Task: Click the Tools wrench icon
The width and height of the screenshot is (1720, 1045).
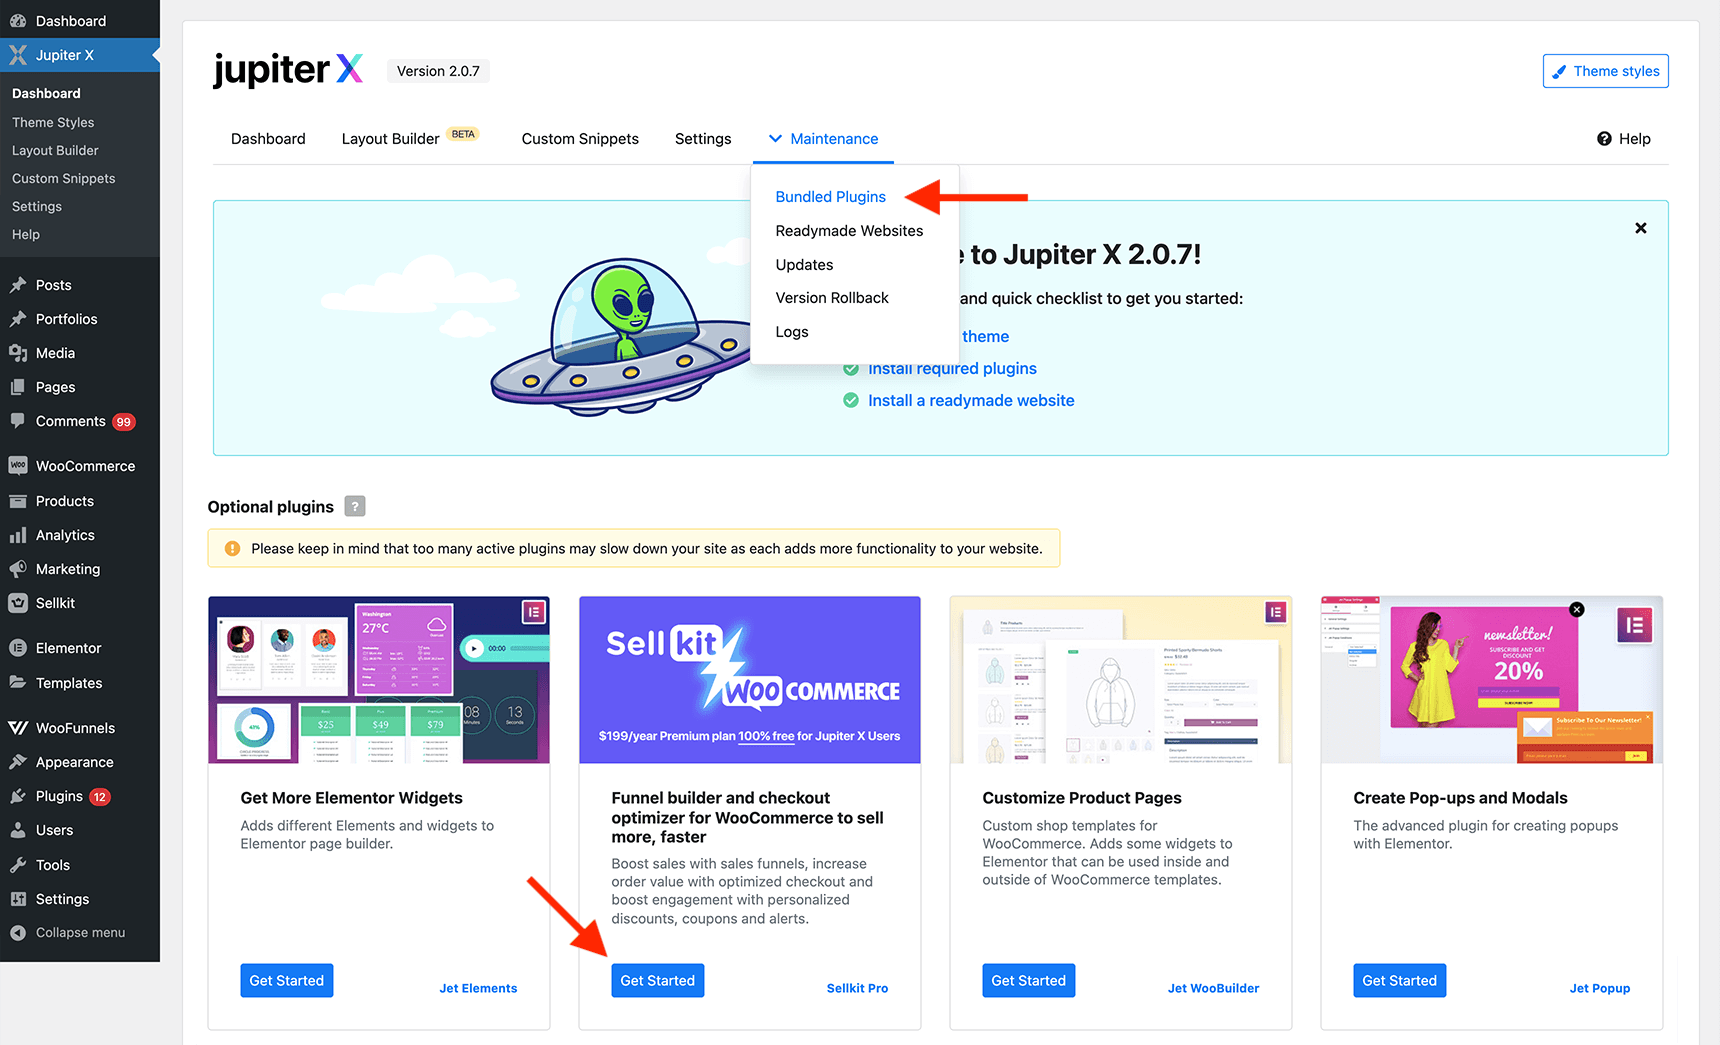Action: click(x=18, y=865)
